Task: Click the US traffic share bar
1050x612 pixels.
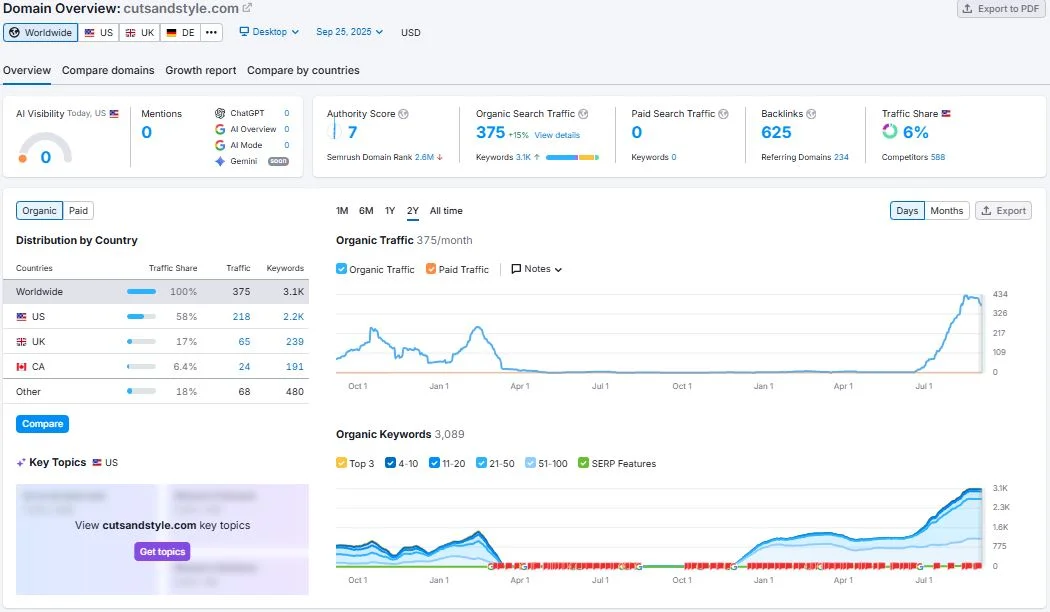Action: 141,317
